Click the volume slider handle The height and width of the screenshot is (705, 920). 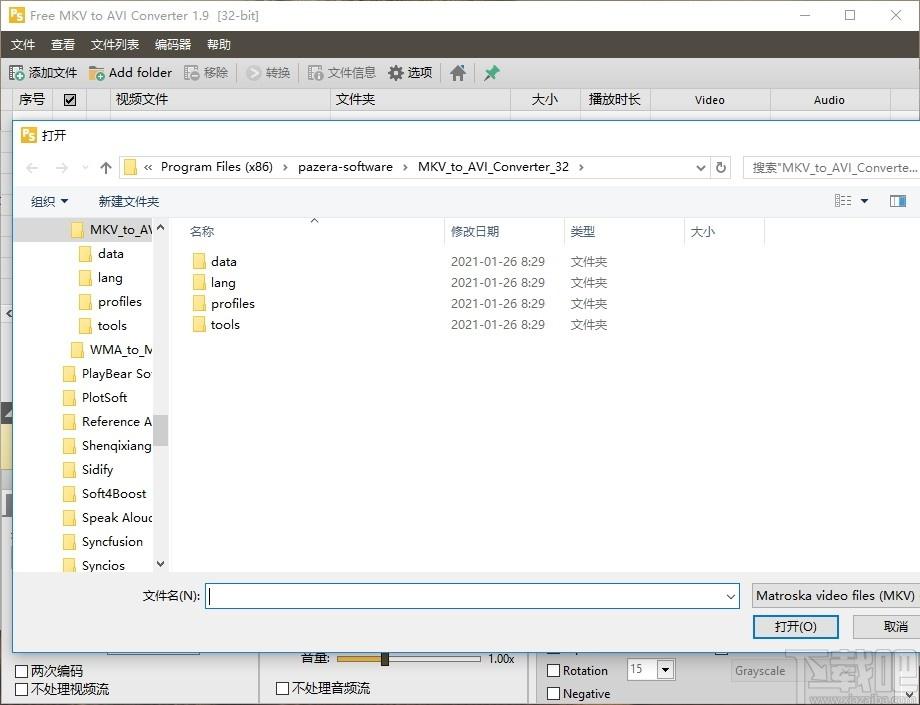pyautogui.click(x=385, y=659)
